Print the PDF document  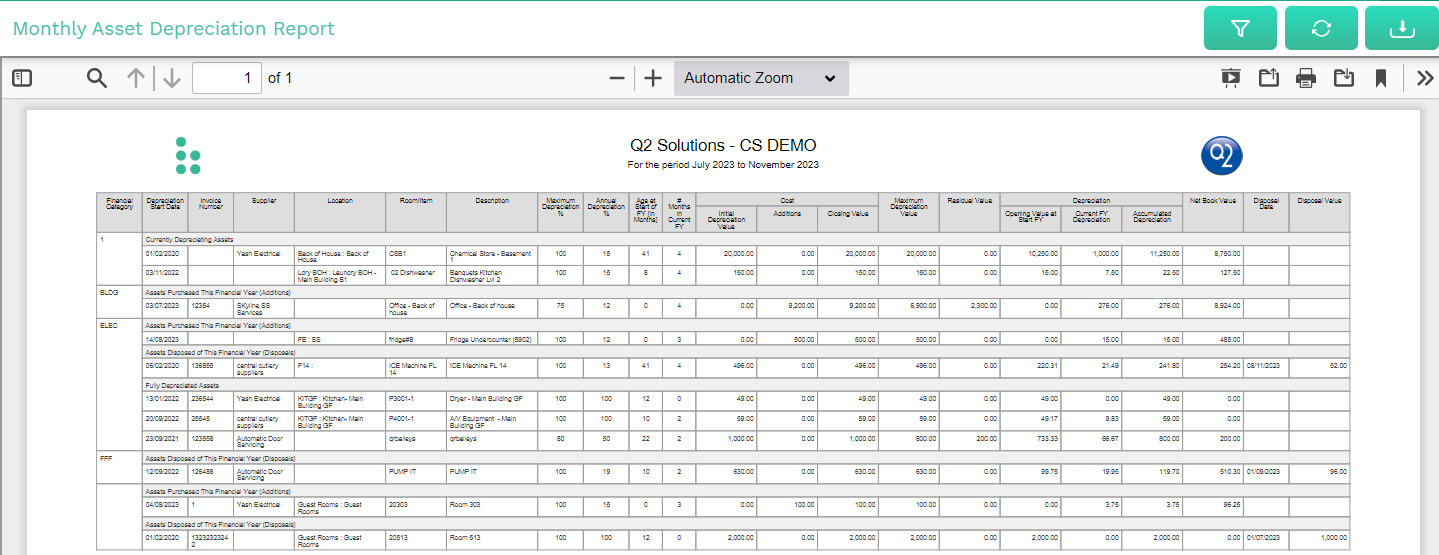[x=1306, y=78]
